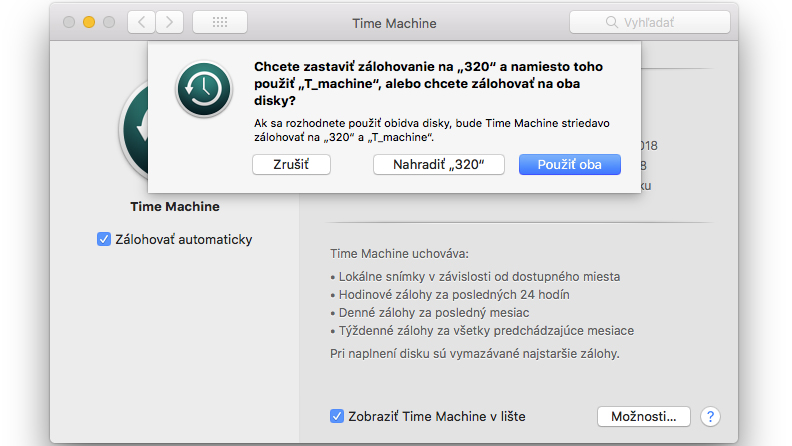The image size is (792, 446).
Task: Minimize the window with the yellow button
Action: 89,22
